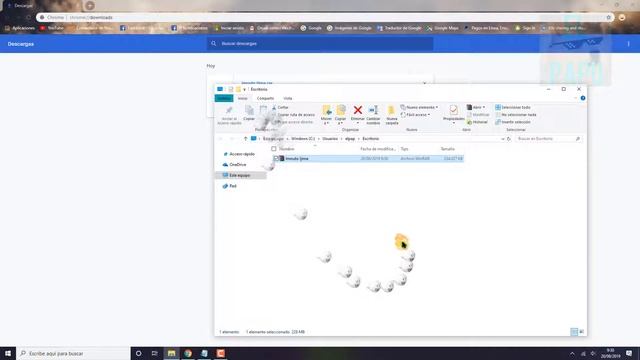Screen dimensions: 640x360
Task: Open the Abrir dropdown in the ribbon
Action: pyautogui.click(x=476, y=107)
